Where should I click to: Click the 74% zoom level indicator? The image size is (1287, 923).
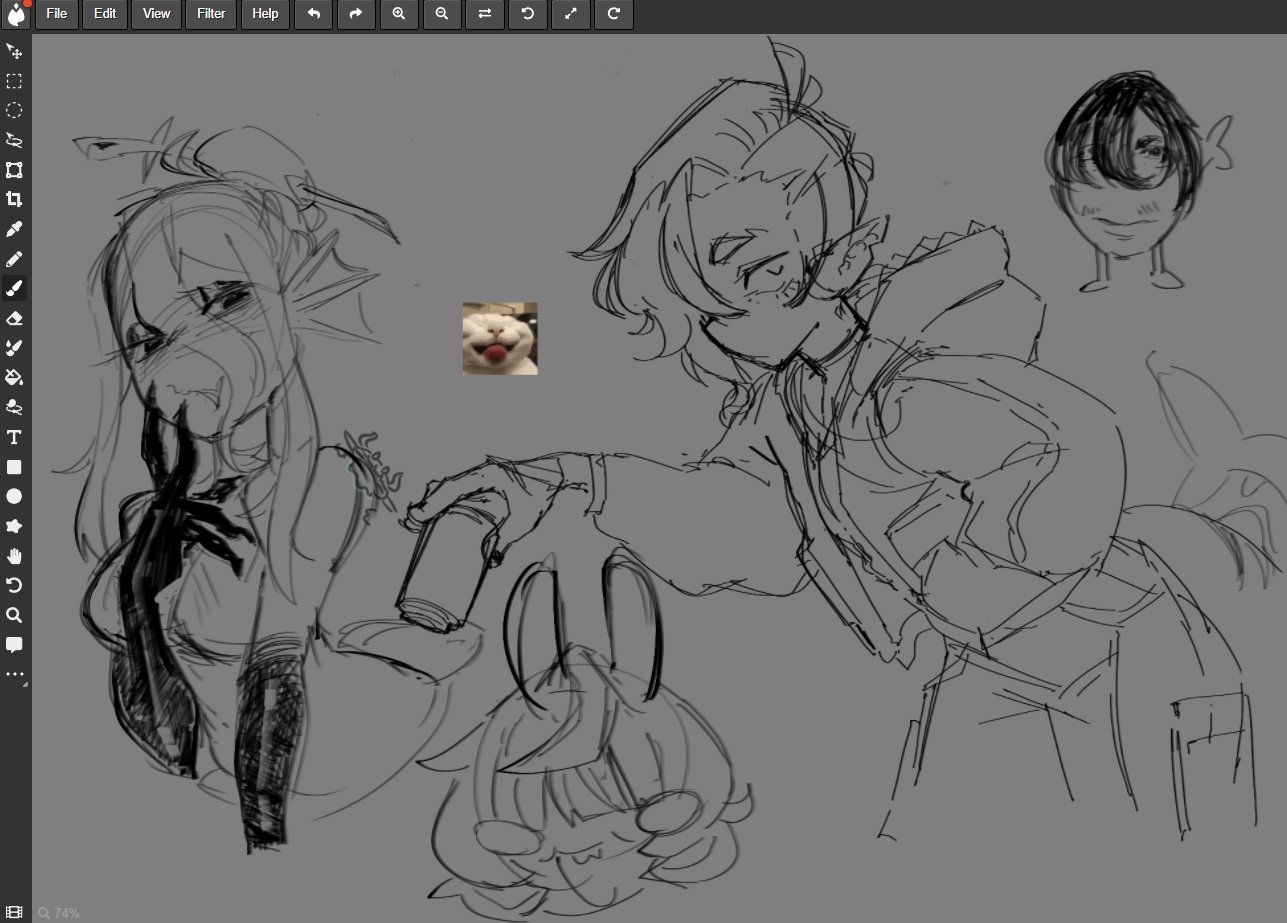[60, 913]
